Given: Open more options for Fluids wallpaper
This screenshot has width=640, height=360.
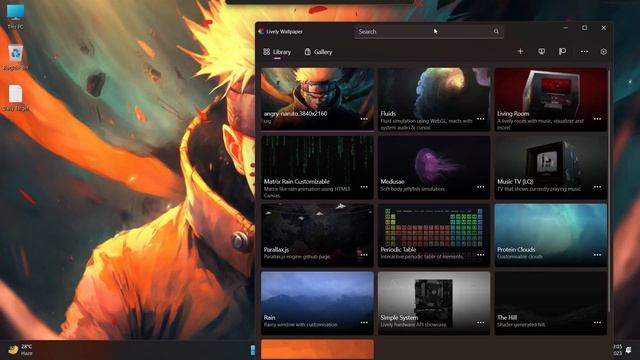Looking at the screenshot, I should coord(480,119).
